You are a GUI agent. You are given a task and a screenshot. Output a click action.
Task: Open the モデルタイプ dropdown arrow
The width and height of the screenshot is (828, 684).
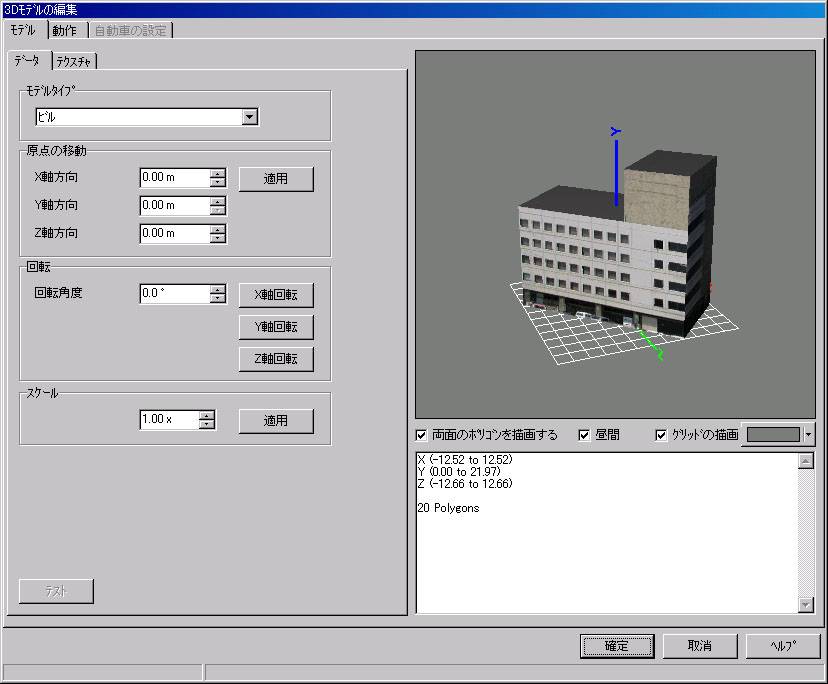coord(250,117)
